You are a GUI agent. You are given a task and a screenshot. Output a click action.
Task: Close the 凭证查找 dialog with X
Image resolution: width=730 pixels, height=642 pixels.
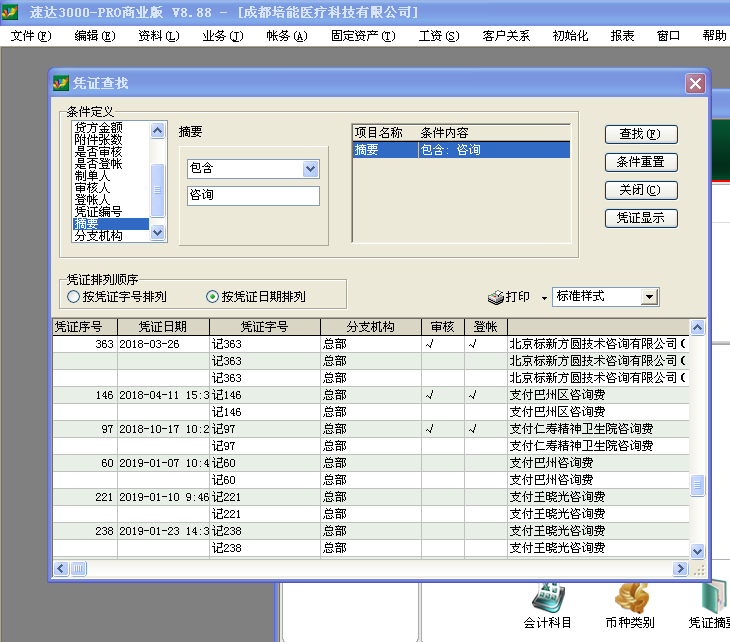[x=695, y=84]
